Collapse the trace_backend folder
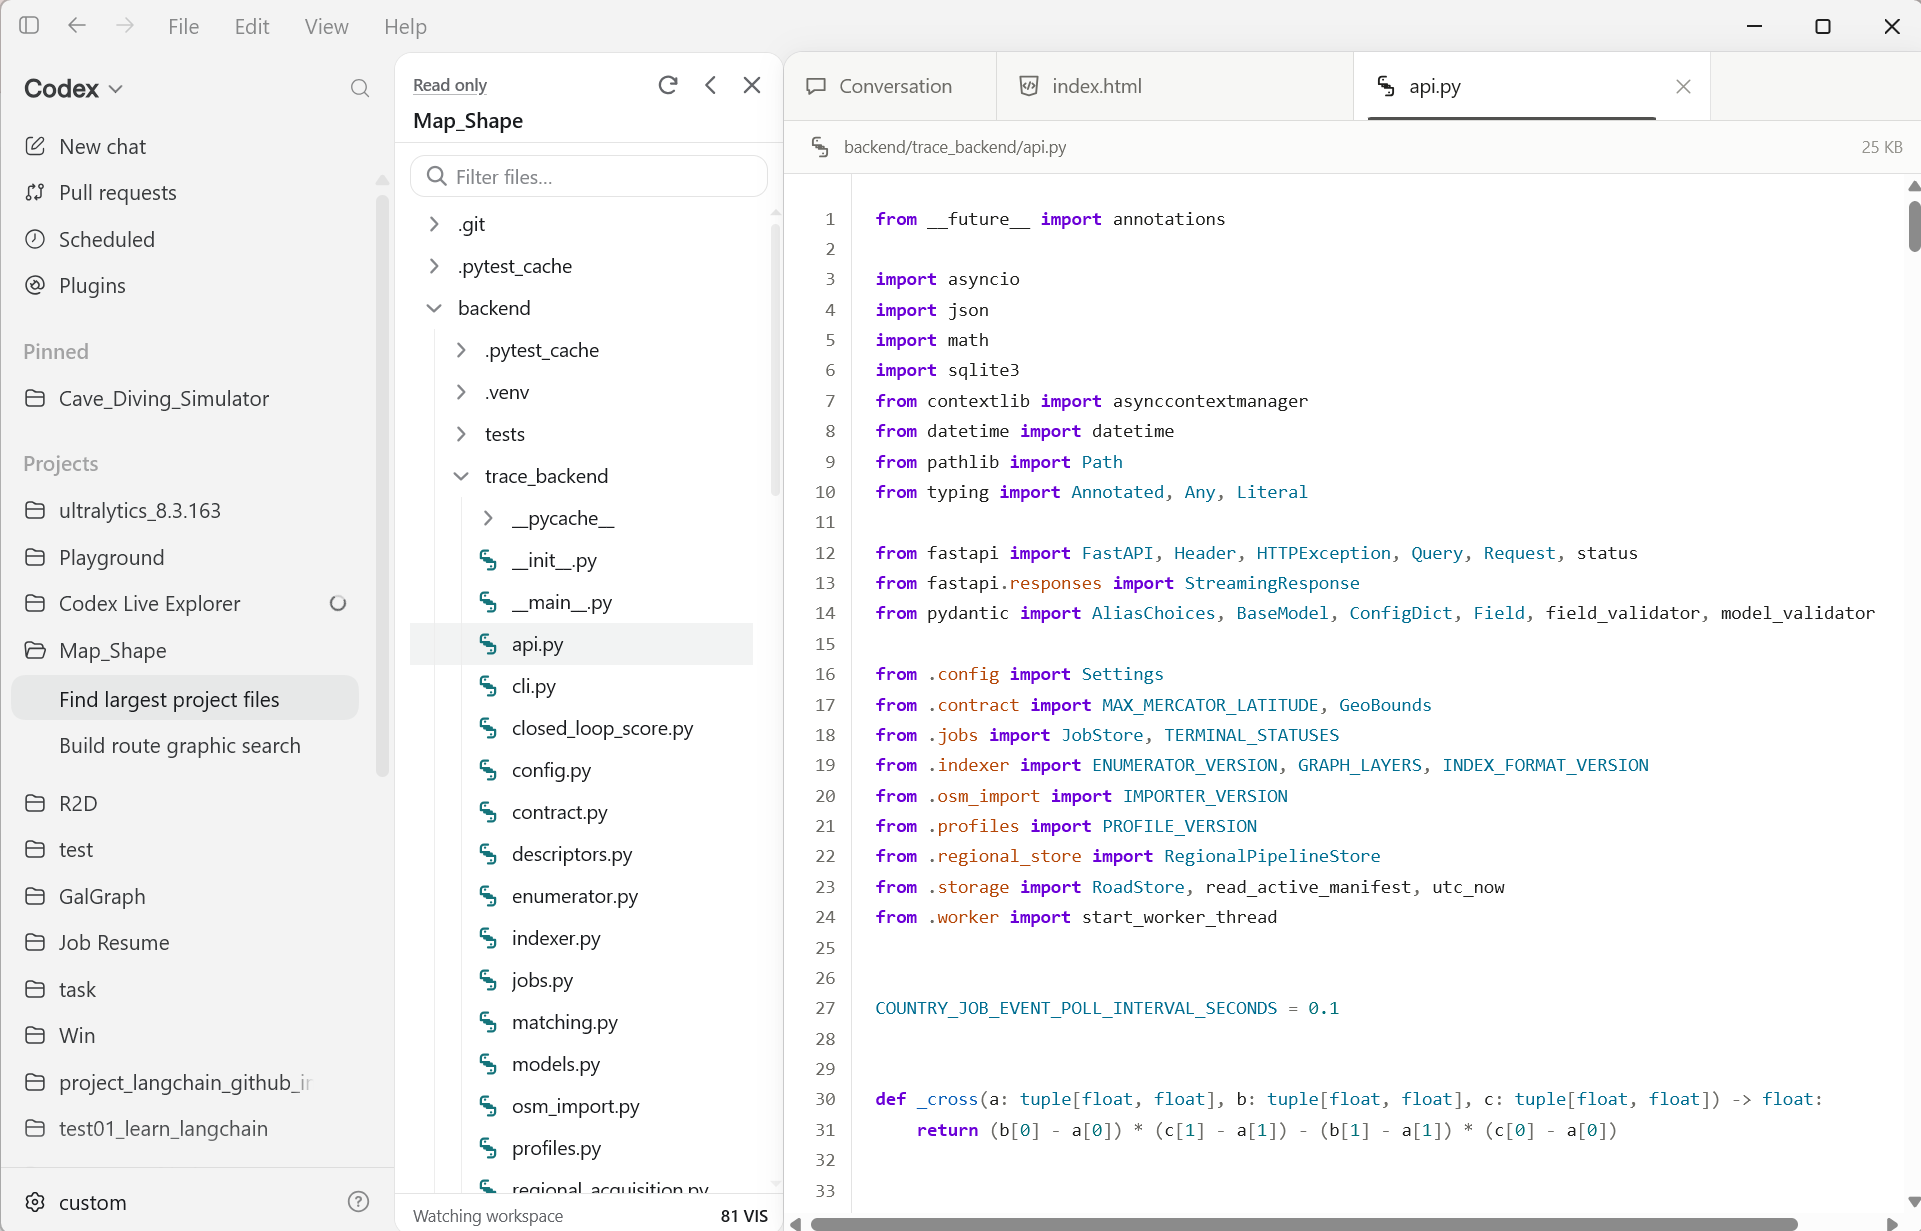 pyautogui.click(x=461, y=476)
